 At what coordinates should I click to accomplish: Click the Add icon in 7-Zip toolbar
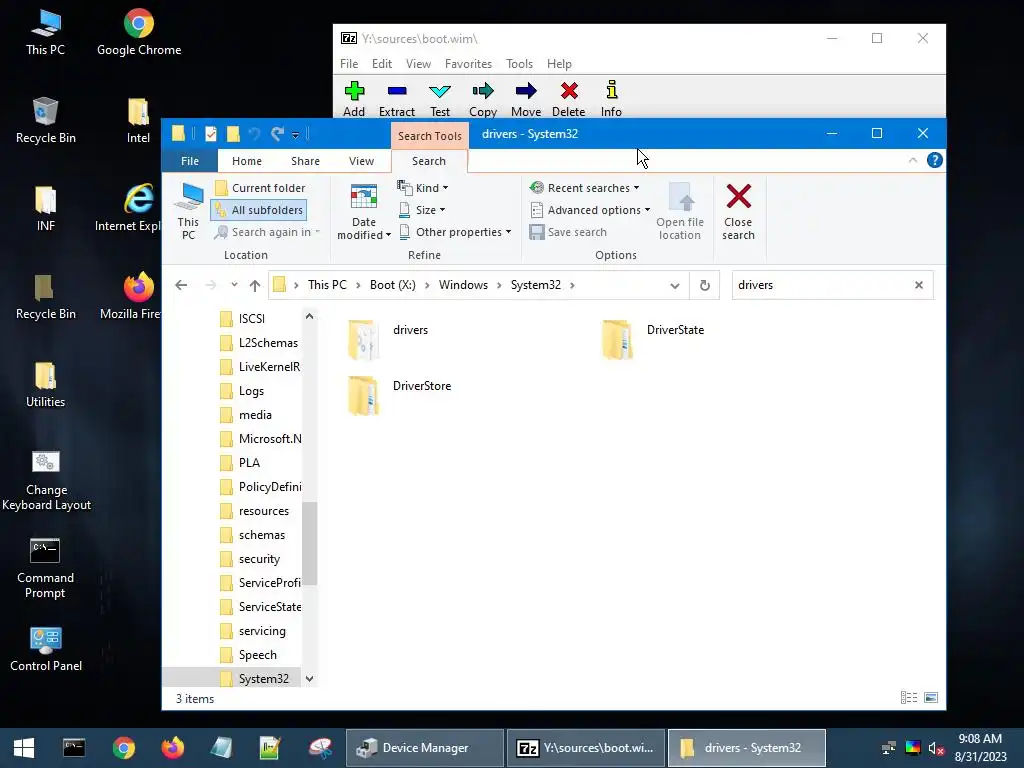tap(354, 99)
